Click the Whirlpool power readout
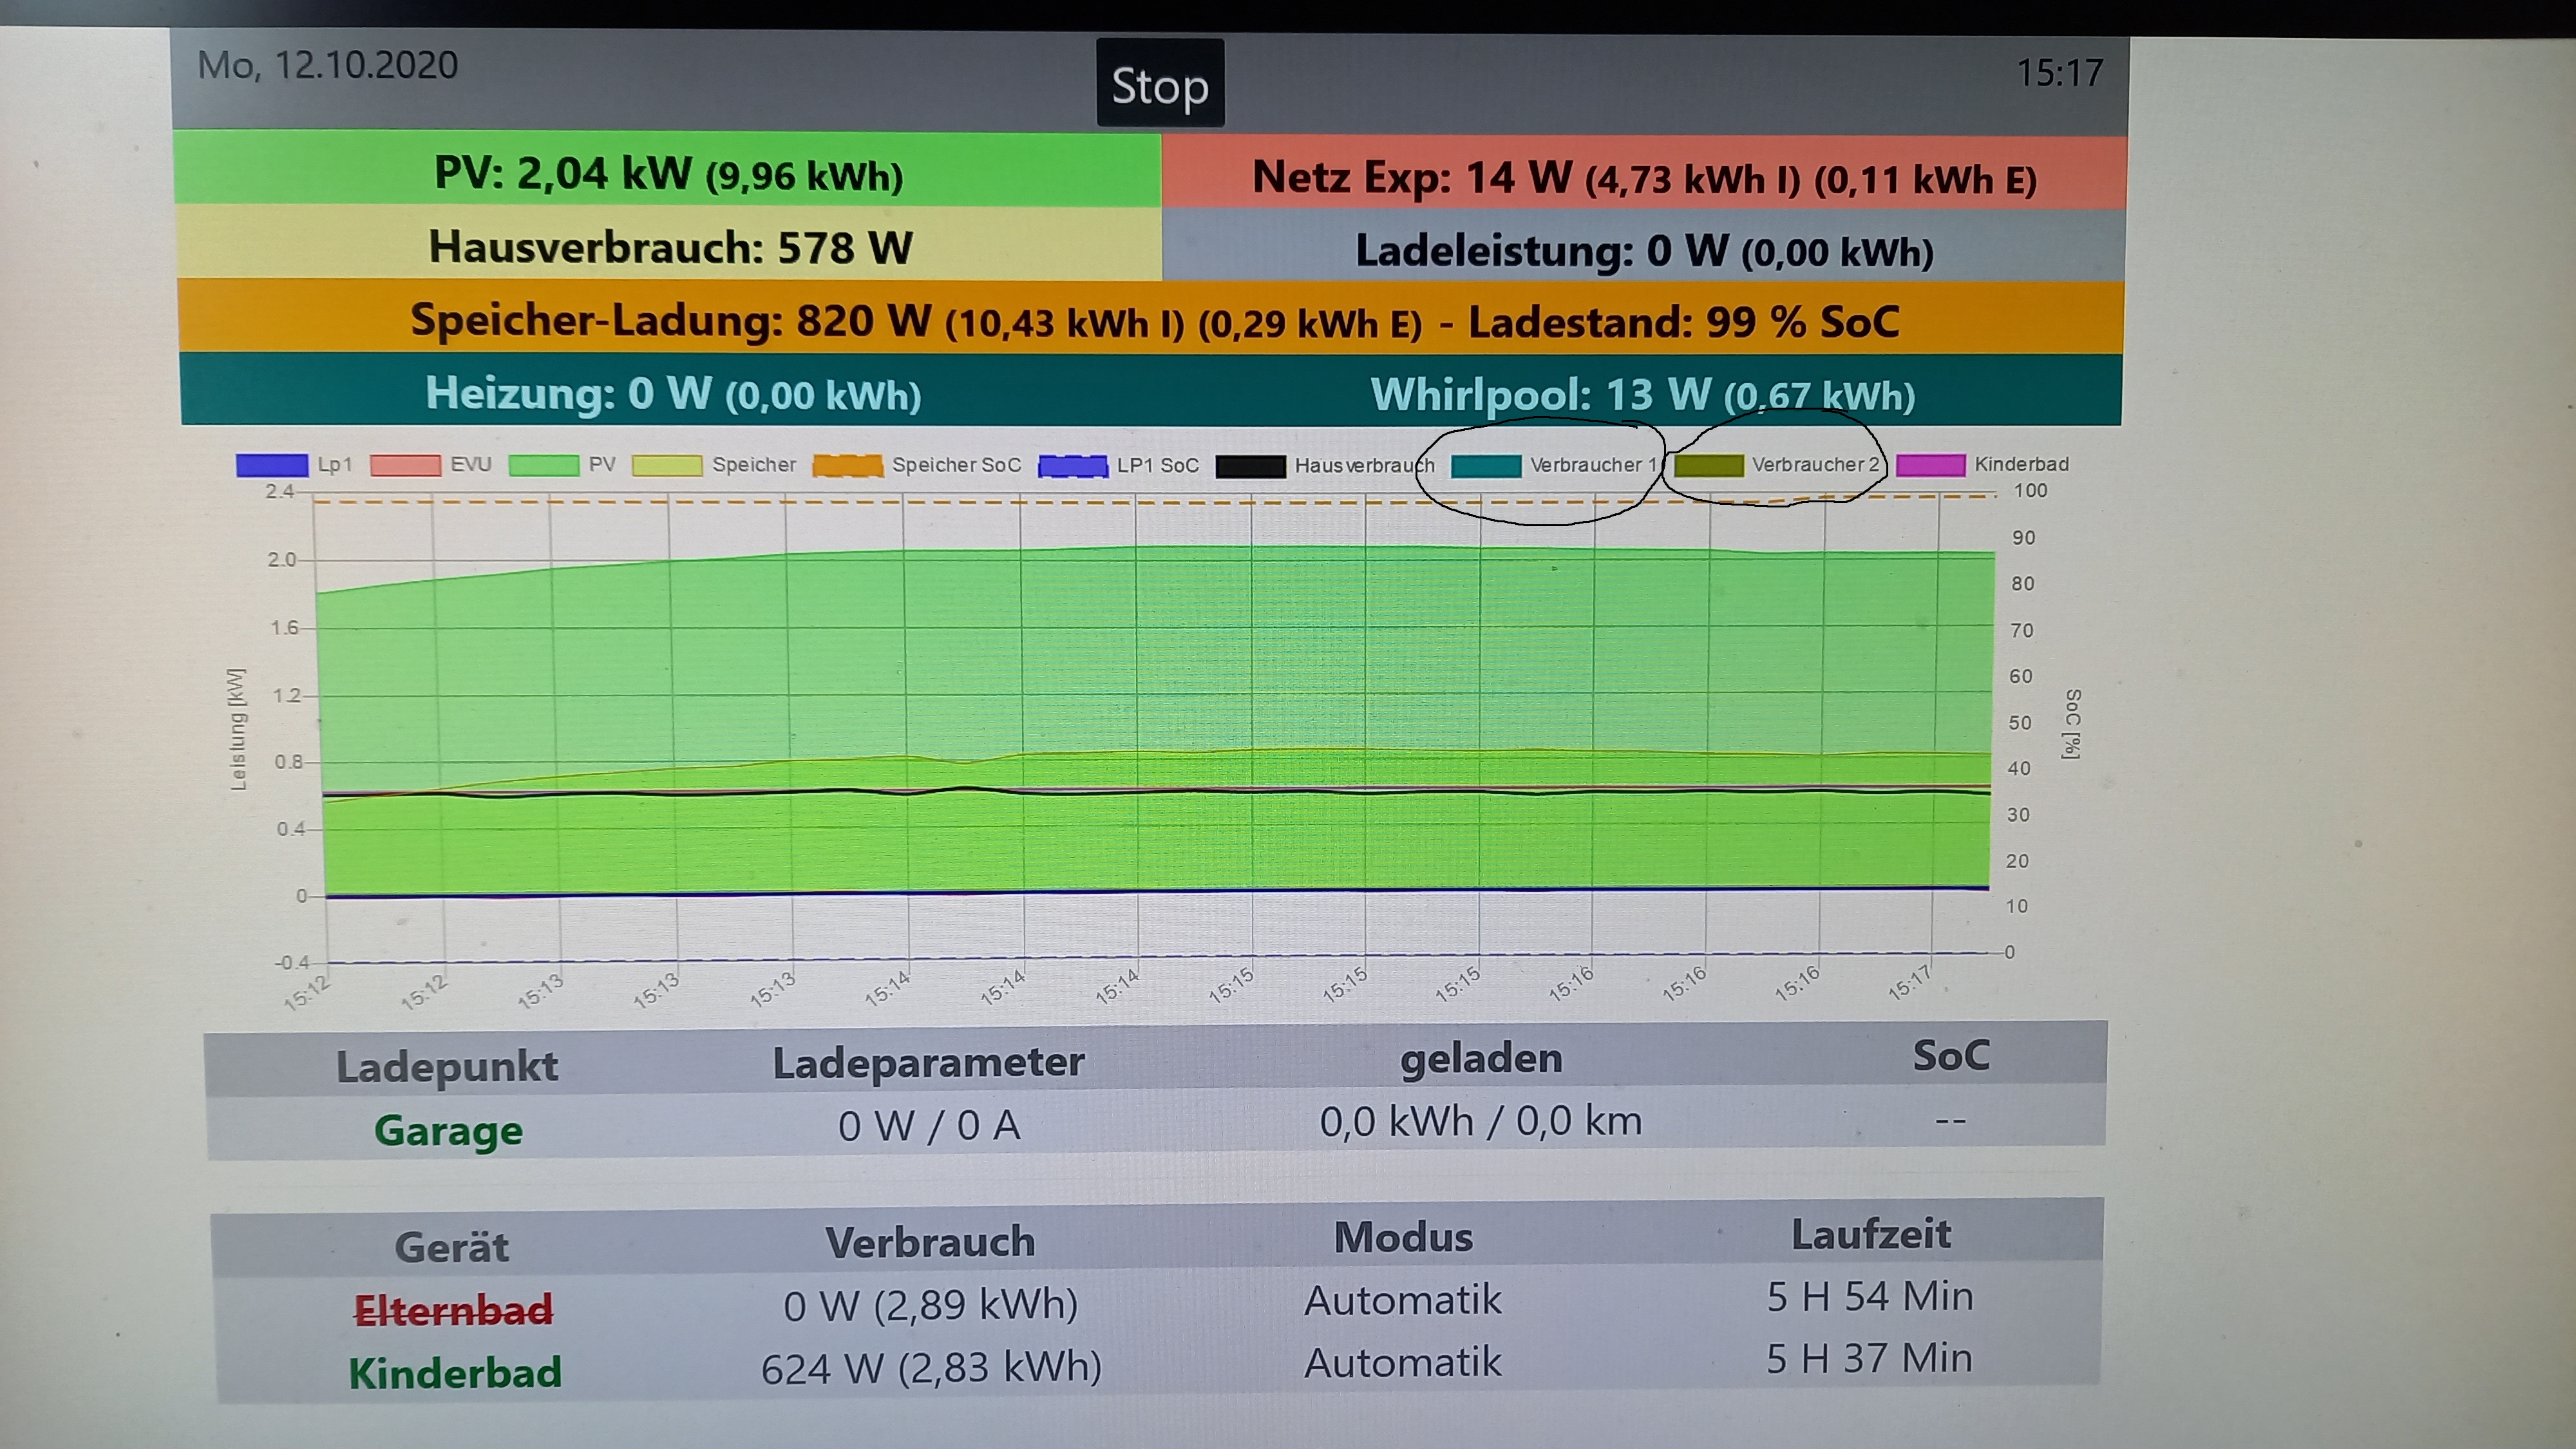2576x1449 pixels. (1642, 395)
